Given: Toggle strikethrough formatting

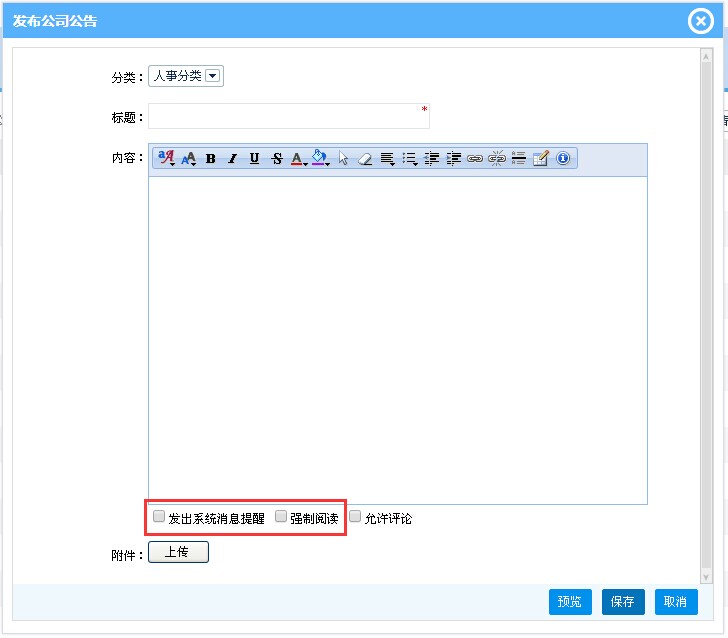Looking at the screenshot, I should point(277,158).
